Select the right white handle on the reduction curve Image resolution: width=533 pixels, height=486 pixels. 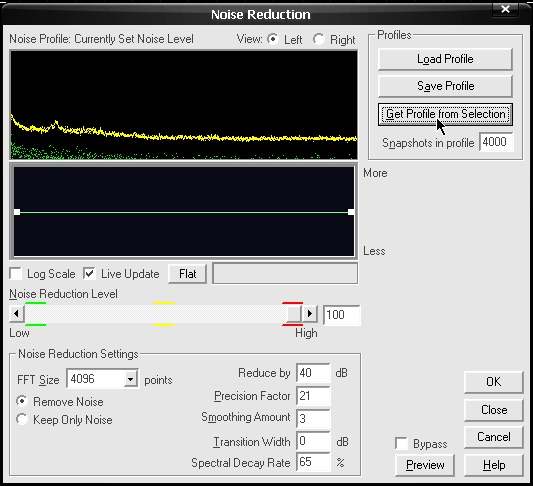[x=351, y=212]
